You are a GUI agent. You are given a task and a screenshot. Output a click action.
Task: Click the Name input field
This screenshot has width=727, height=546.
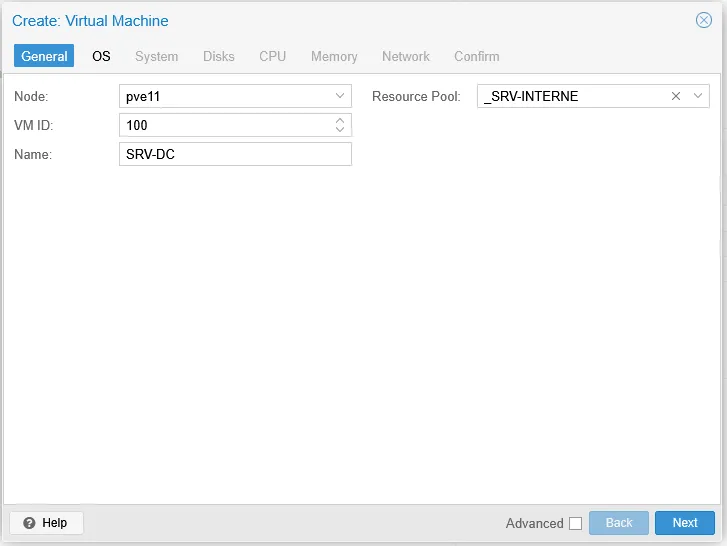coord(235,154)
